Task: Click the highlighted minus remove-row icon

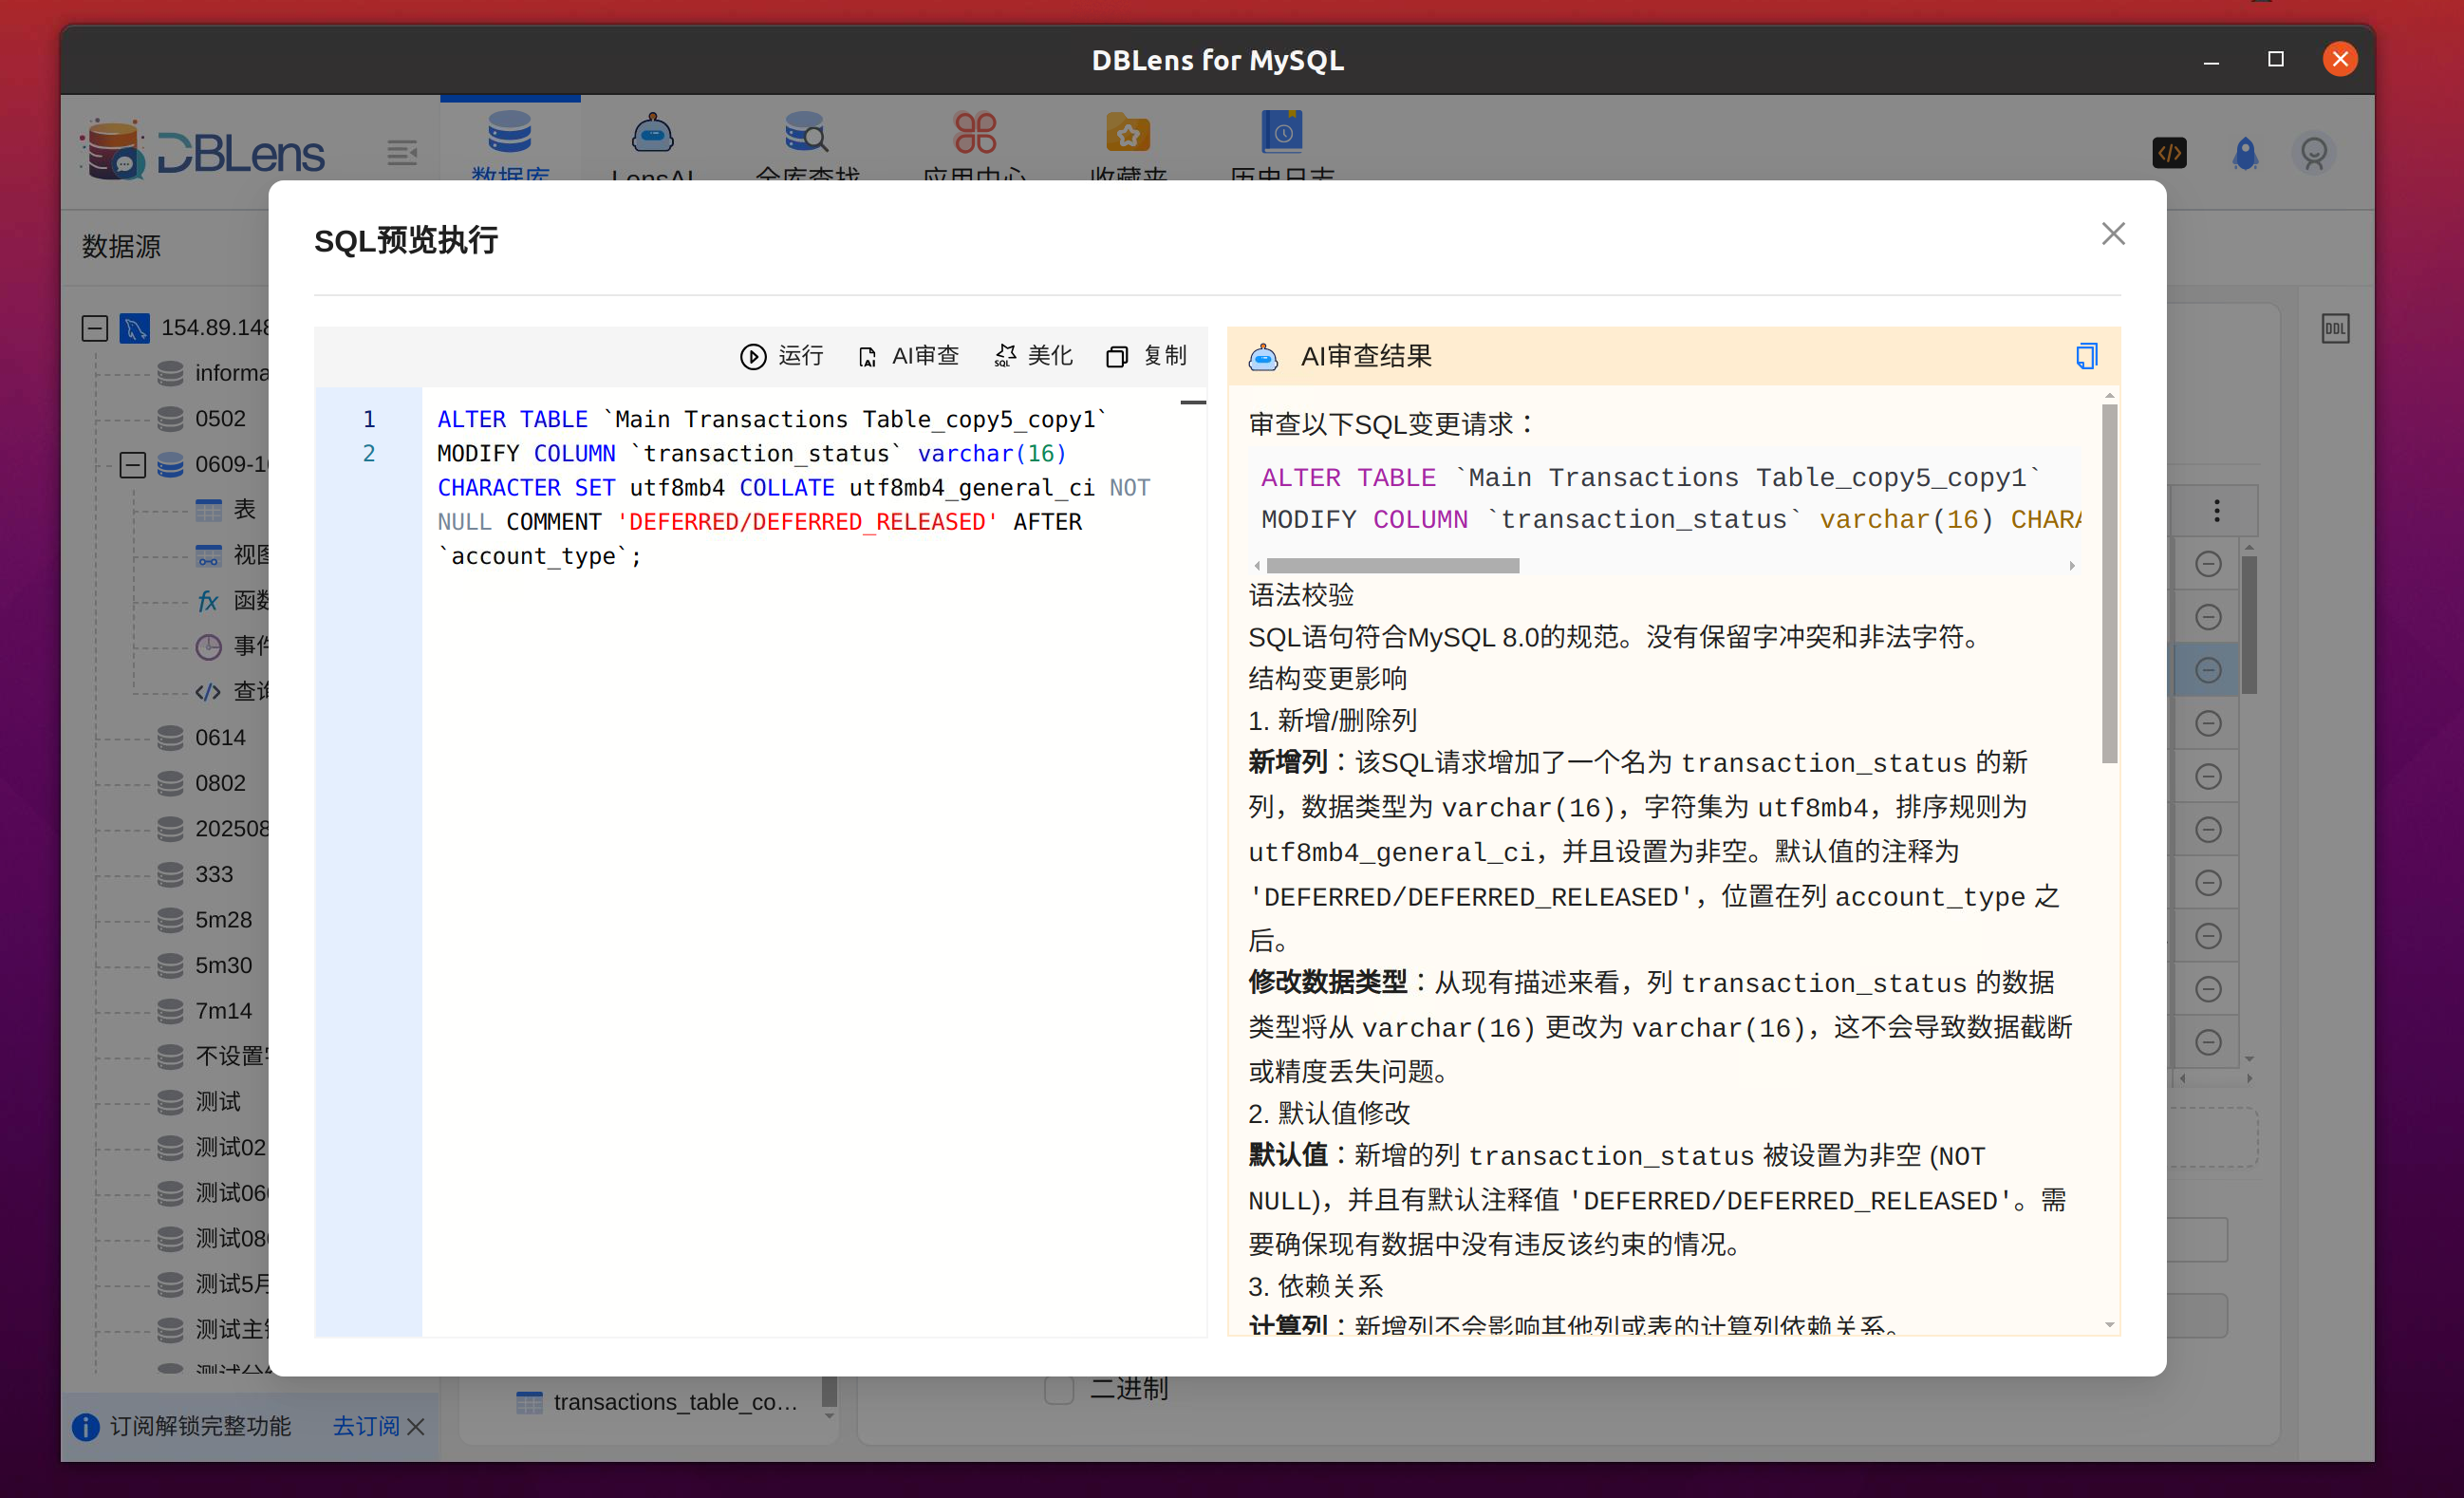Action: [2208, 670]
